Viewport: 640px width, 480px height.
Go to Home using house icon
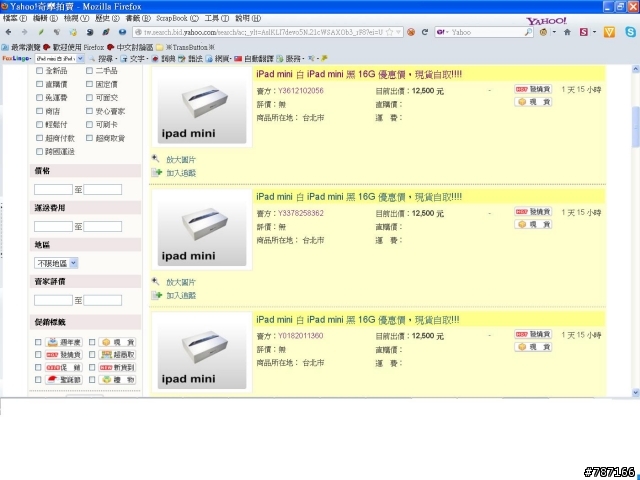567,32
